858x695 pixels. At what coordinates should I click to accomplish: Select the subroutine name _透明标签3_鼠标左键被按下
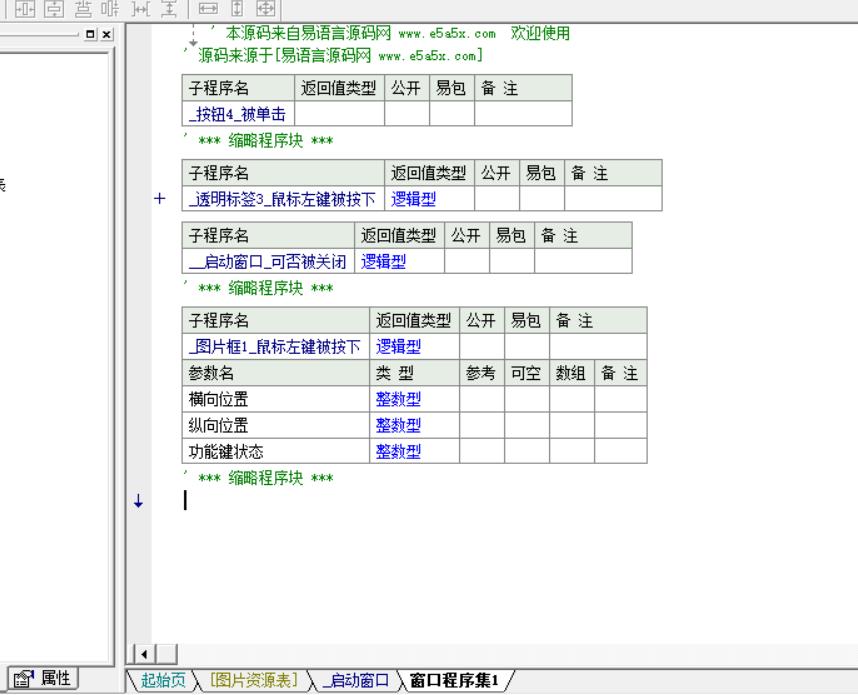[282, 199]
